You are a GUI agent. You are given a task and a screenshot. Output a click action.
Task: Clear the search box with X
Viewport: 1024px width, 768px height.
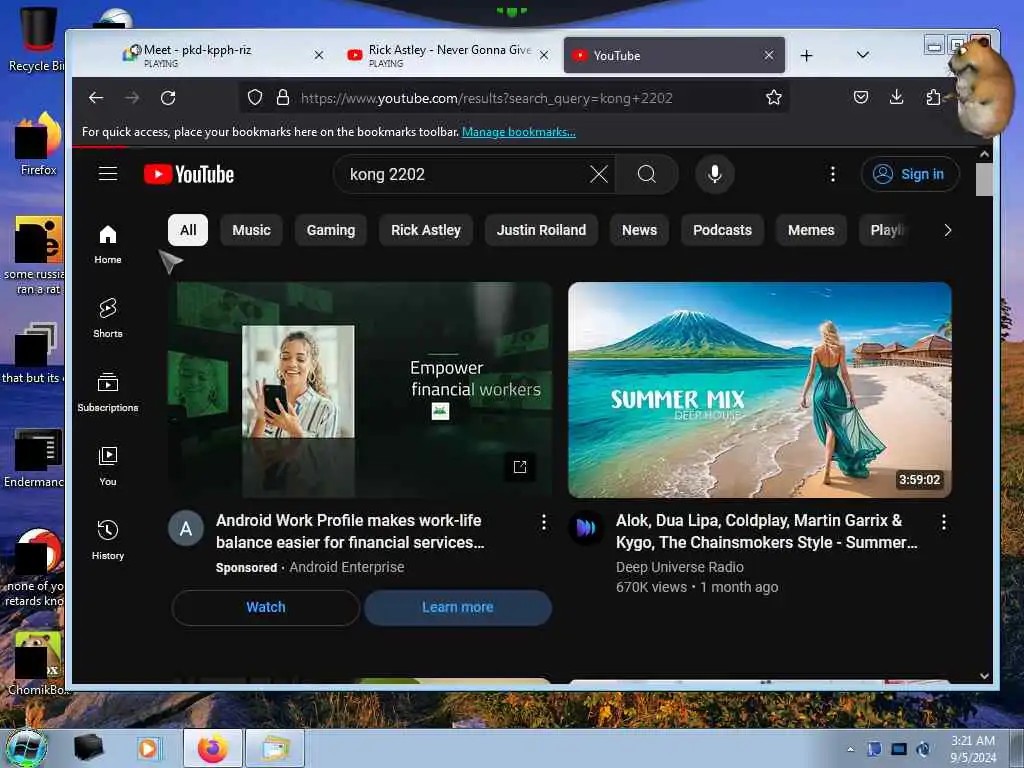pyautogui.click(x=598, y=174)
